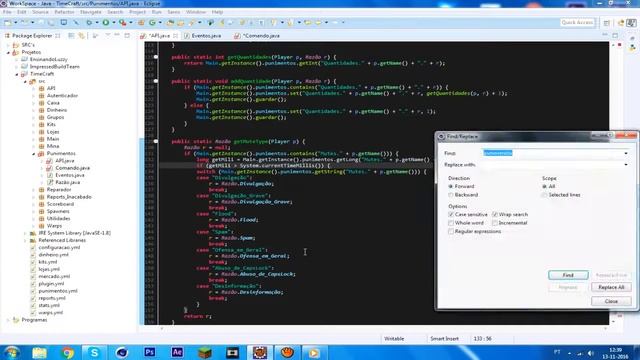Open the Find field history dropdown arrow
The width and height of the screenshot is (640, 360).
626,153
